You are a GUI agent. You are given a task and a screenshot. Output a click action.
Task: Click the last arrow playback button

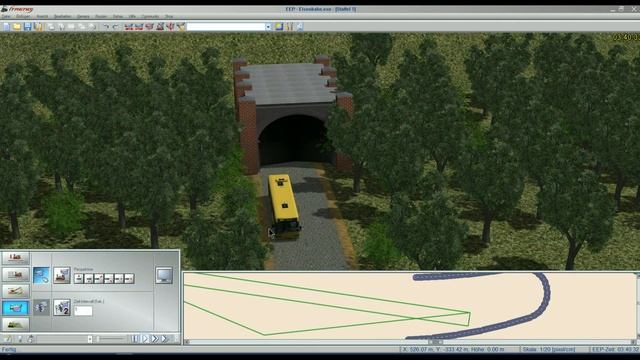[164, 339]
